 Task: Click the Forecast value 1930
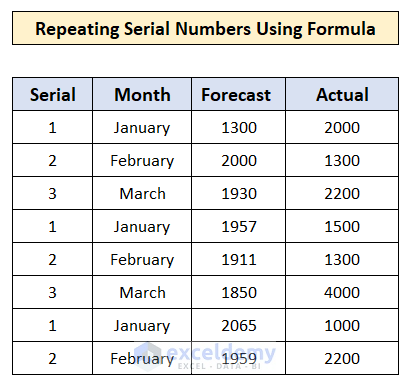click(238, 193)
